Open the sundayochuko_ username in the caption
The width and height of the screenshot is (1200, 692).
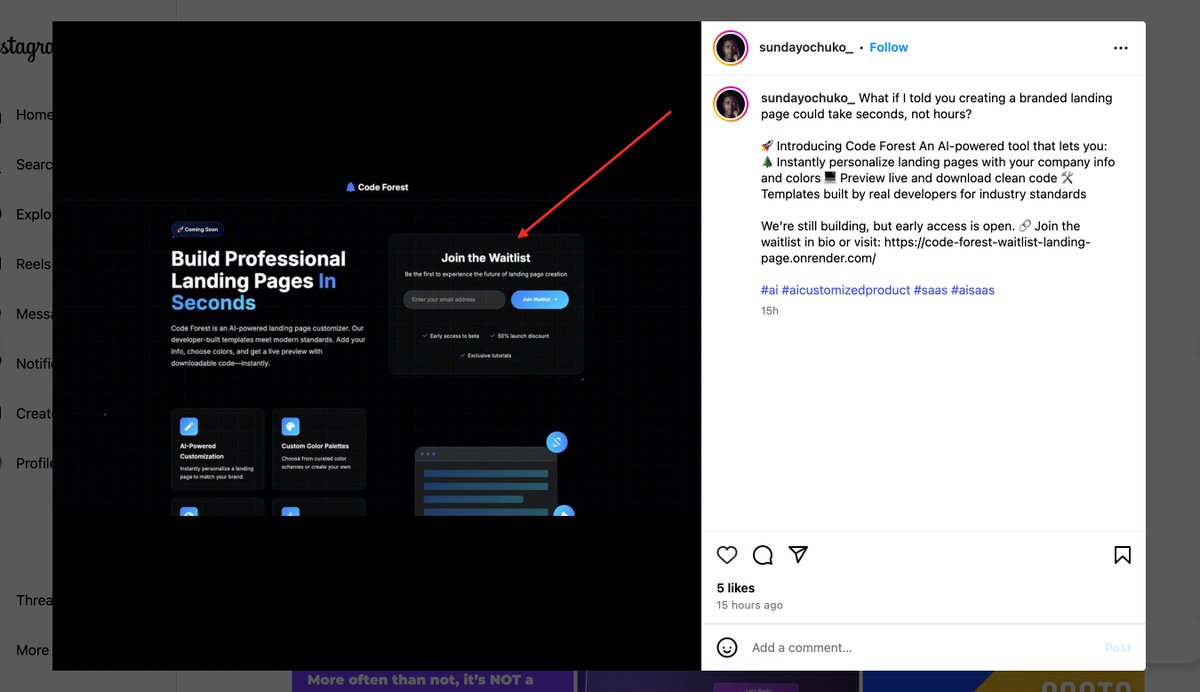tap(808, 98)
